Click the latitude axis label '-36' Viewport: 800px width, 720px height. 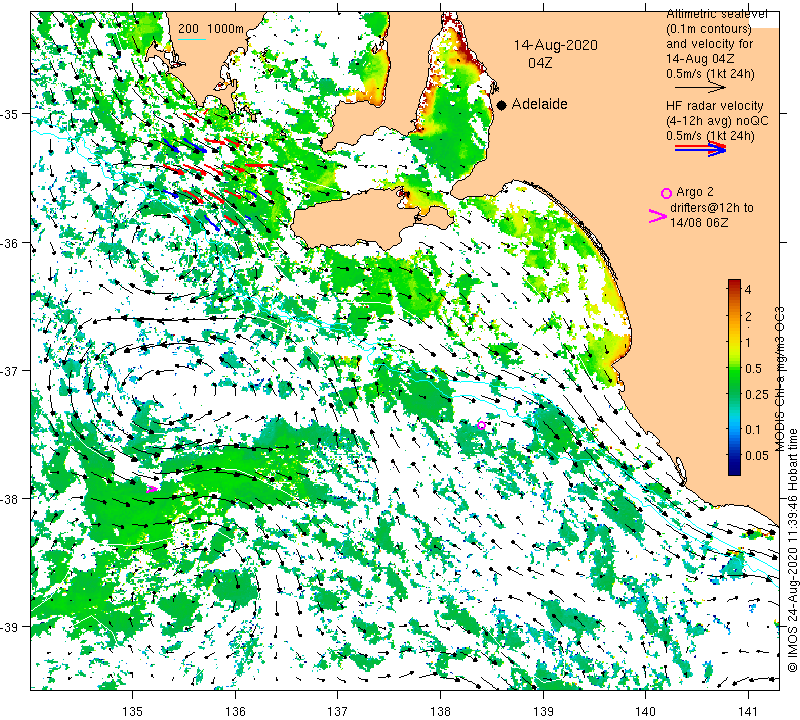click(x=10, y=242)
